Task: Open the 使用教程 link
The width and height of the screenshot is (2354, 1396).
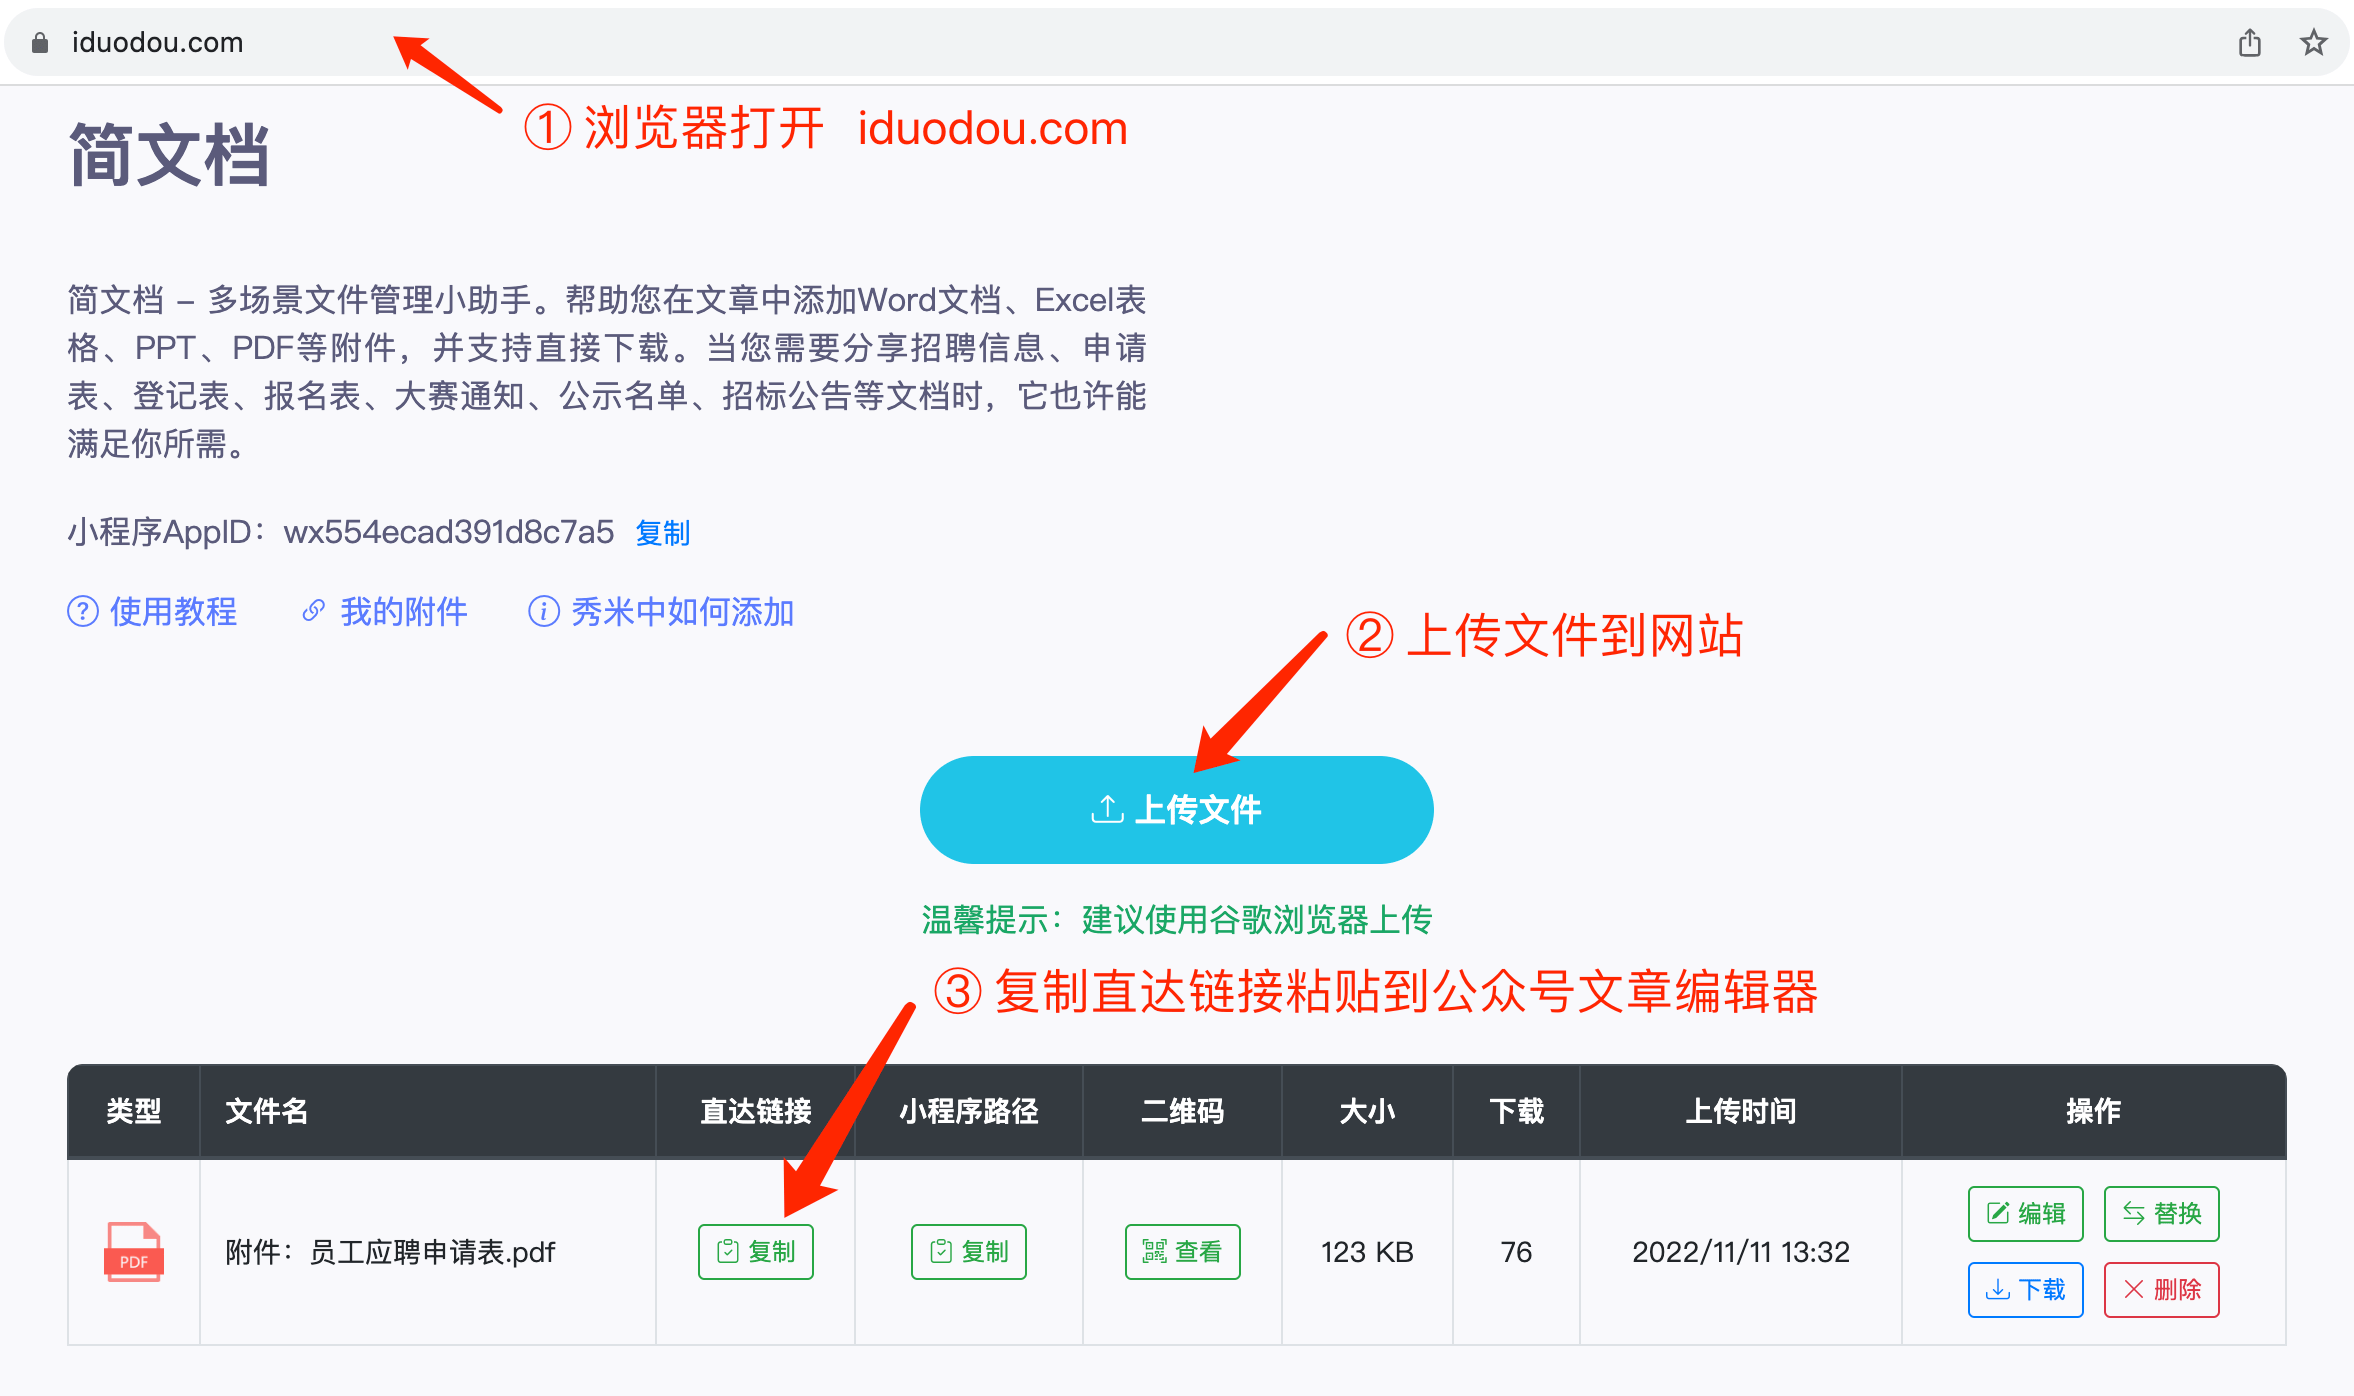Action: click(152, 612)
